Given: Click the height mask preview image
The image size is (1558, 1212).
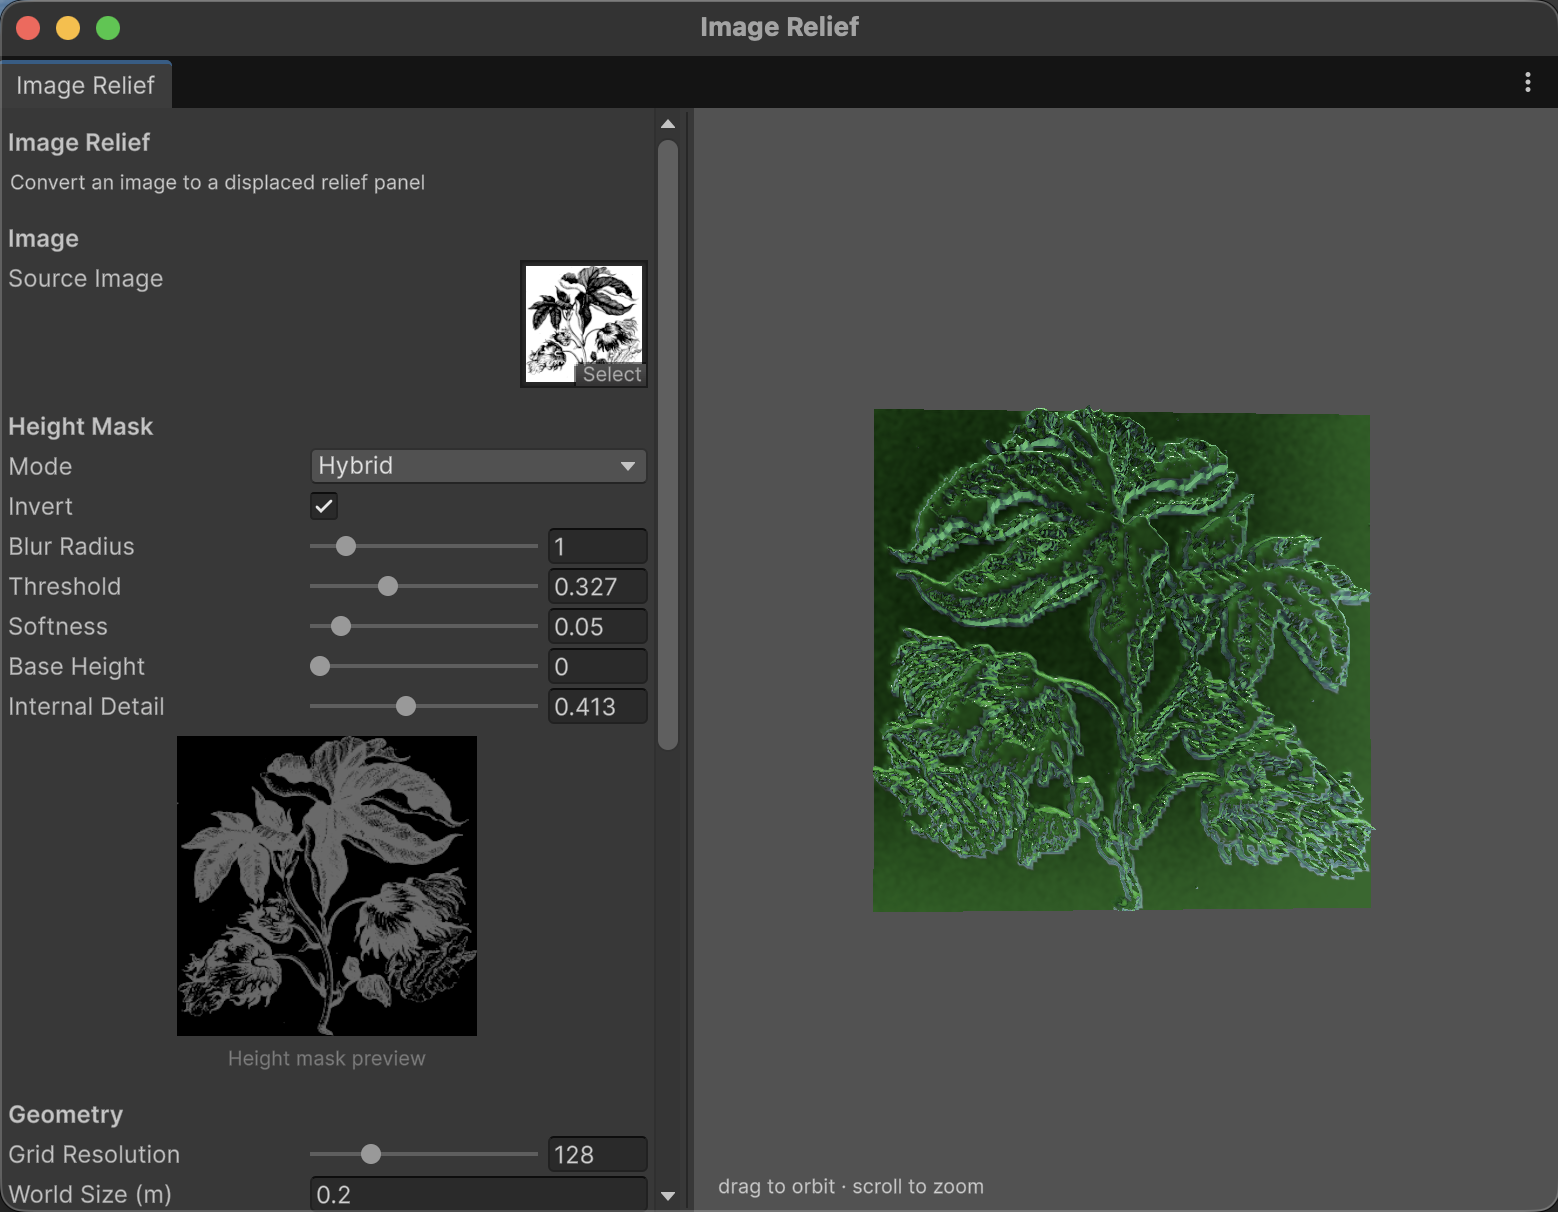Looking at the screenshot, I should (x=327, y=886).
